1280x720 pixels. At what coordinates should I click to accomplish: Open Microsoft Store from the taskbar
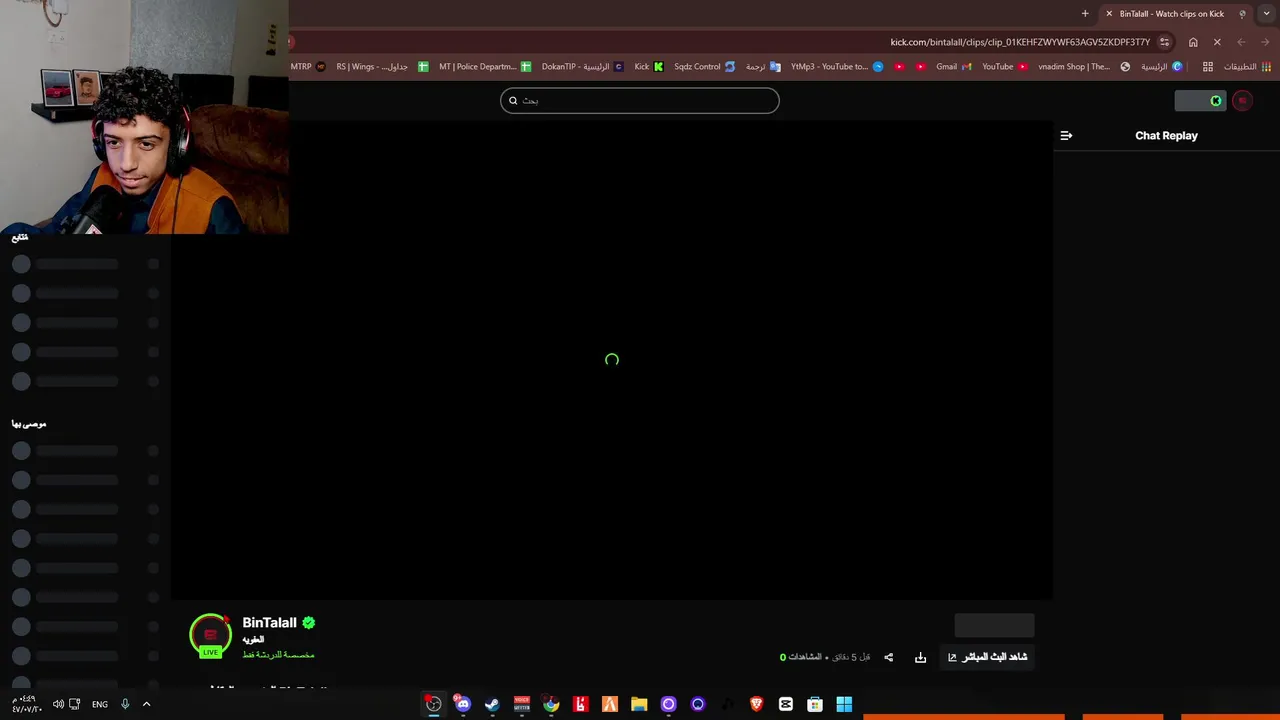tap(815, 704)
